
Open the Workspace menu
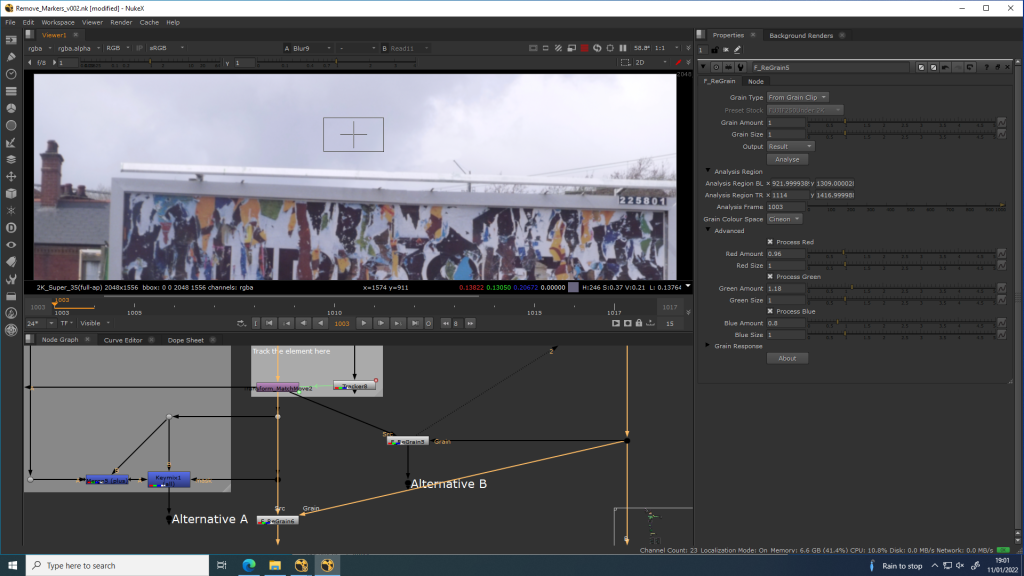(57, 22)
